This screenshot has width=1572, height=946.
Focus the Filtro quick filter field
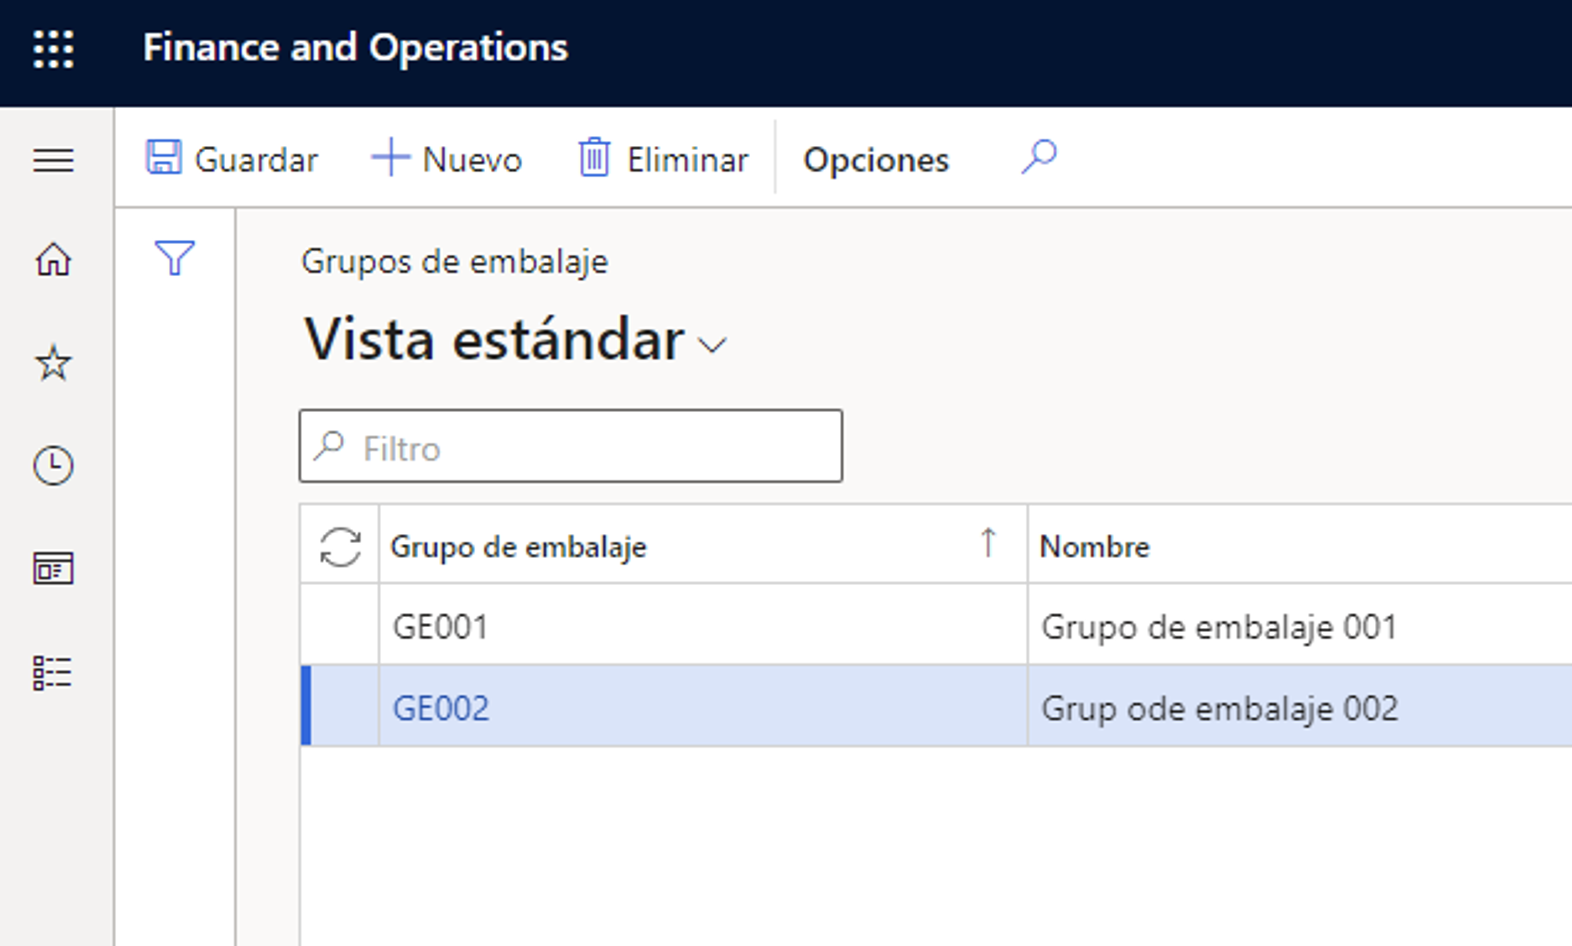tap(571, 446)
